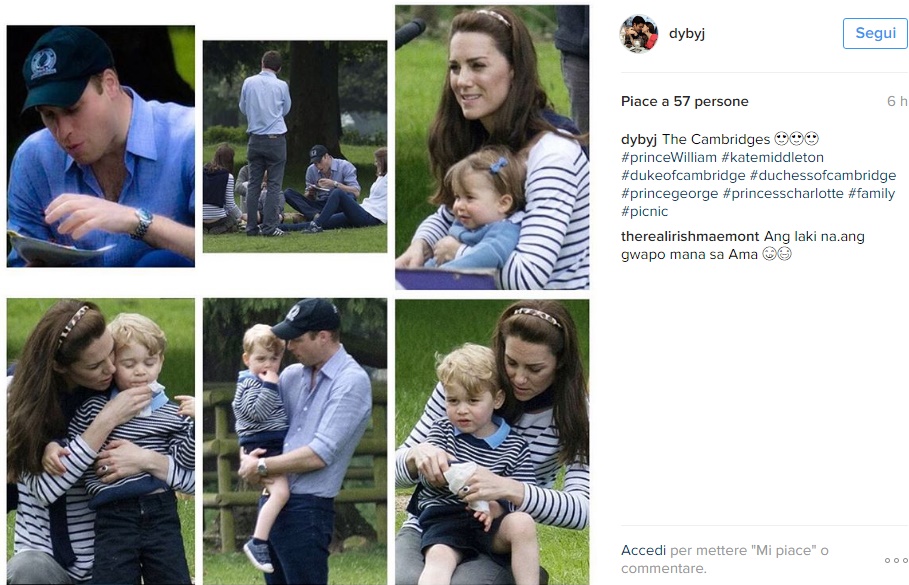Image resolution: width=909 pixels, height=585 pixels.
Task: Open the #princeWilliam hashtag
Action: [669, 157]
